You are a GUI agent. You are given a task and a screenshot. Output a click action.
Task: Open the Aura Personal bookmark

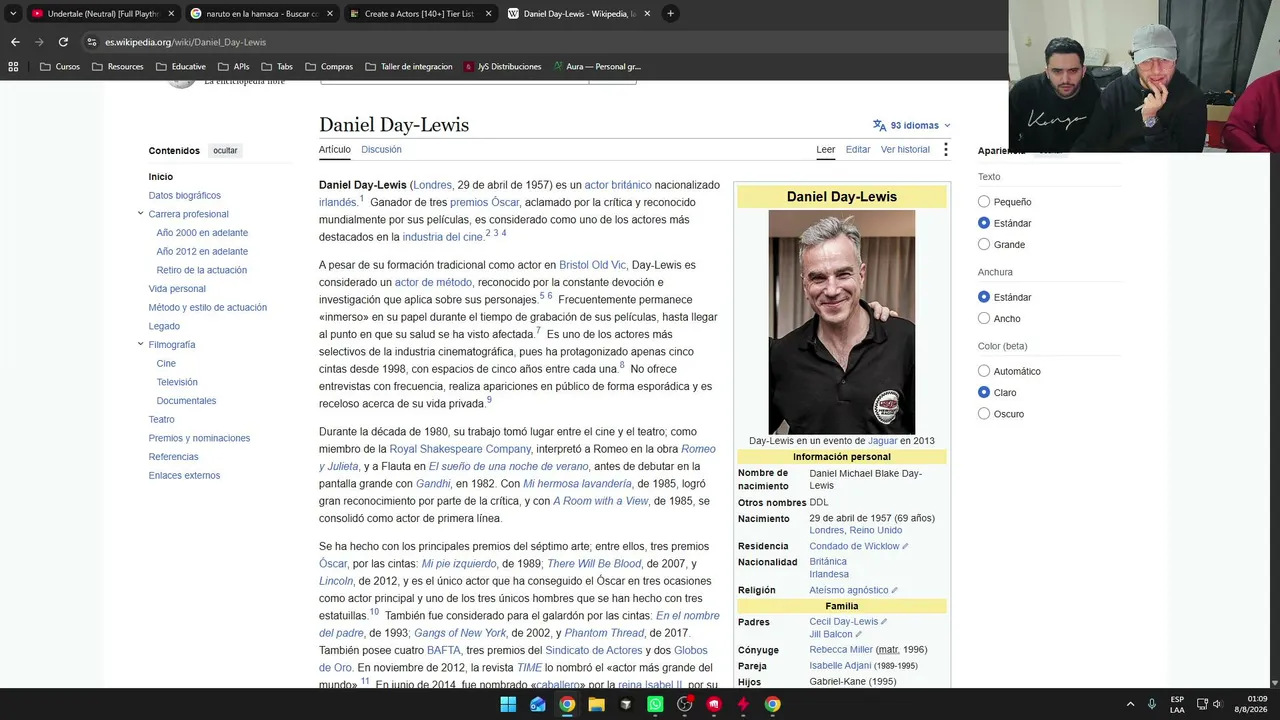596,67
